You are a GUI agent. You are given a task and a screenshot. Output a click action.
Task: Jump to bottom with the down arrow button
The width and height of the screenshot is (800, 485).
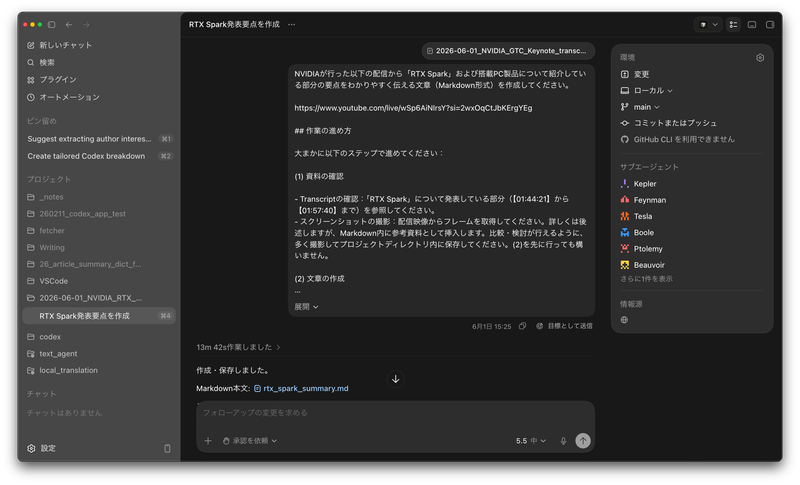(x=395, y=379)
